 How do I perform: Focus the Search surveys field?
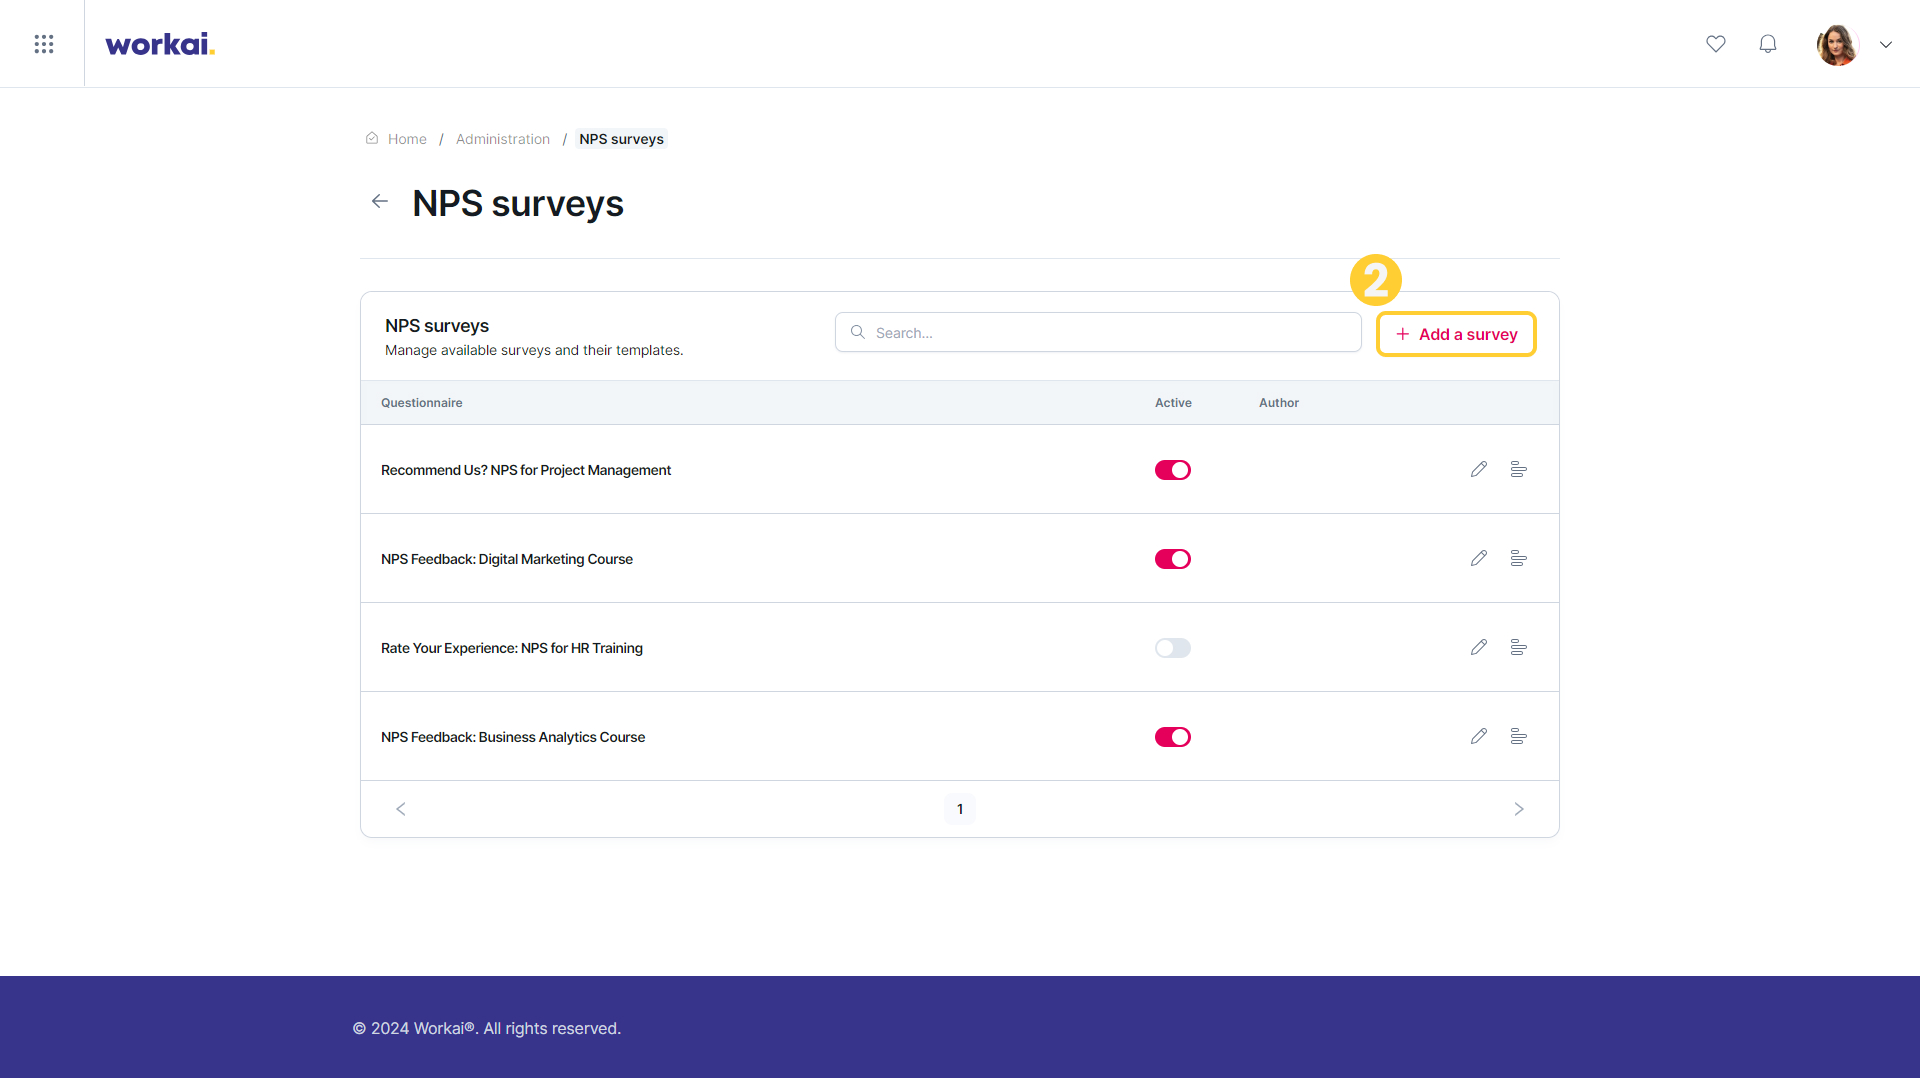pos(1098,332)
